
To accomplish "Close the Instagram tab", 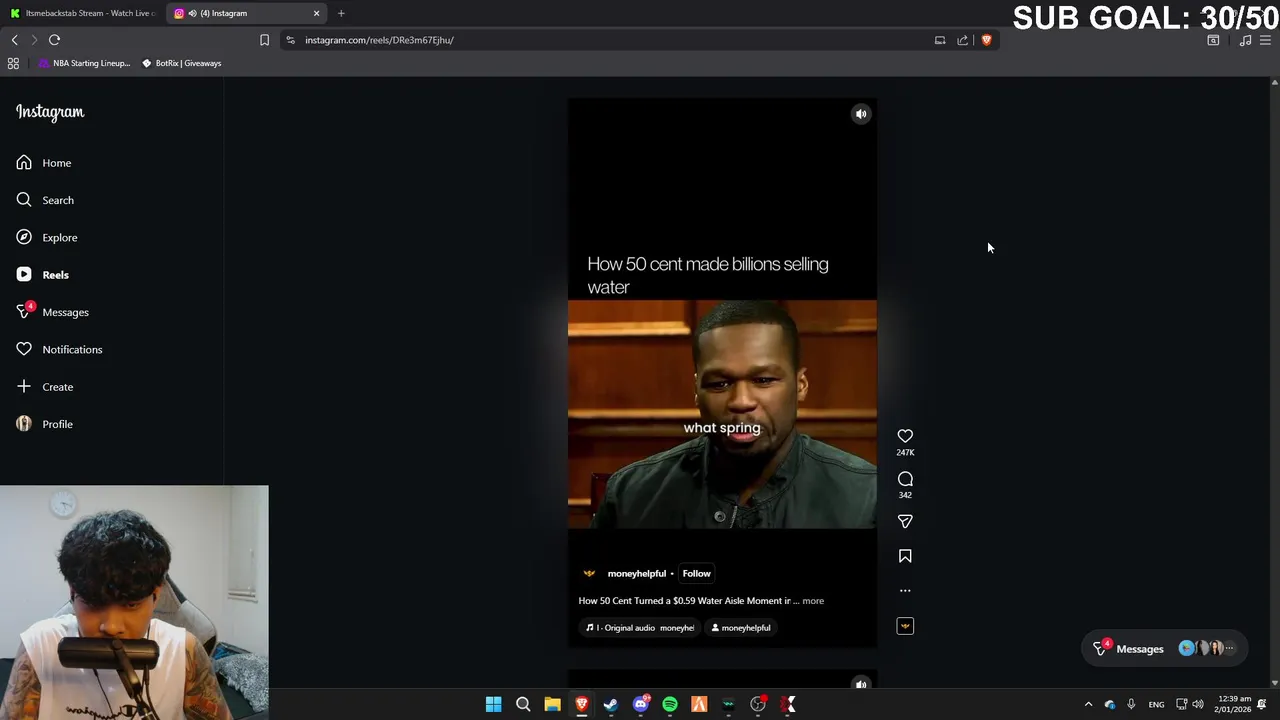I will click(x=317, y=13).
